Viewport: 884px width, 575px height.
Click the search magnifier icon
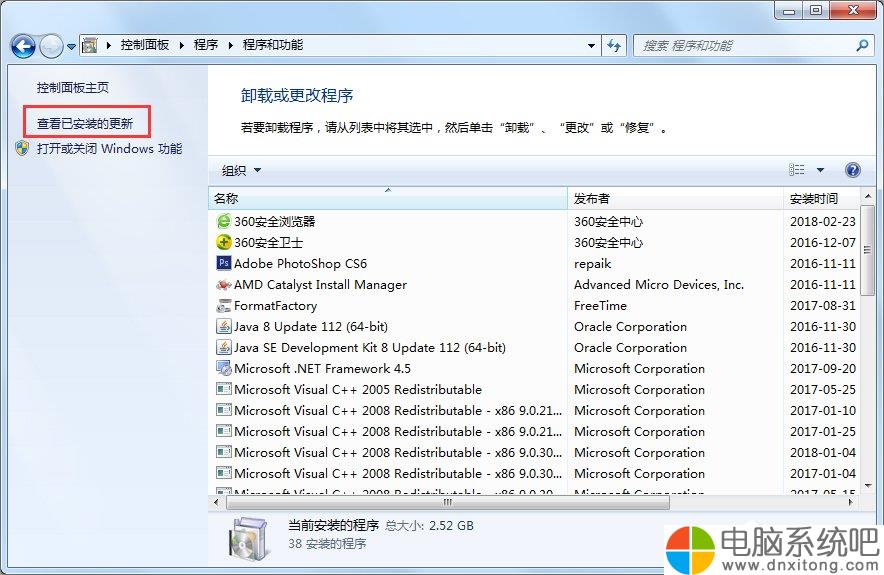pos(862,46)
